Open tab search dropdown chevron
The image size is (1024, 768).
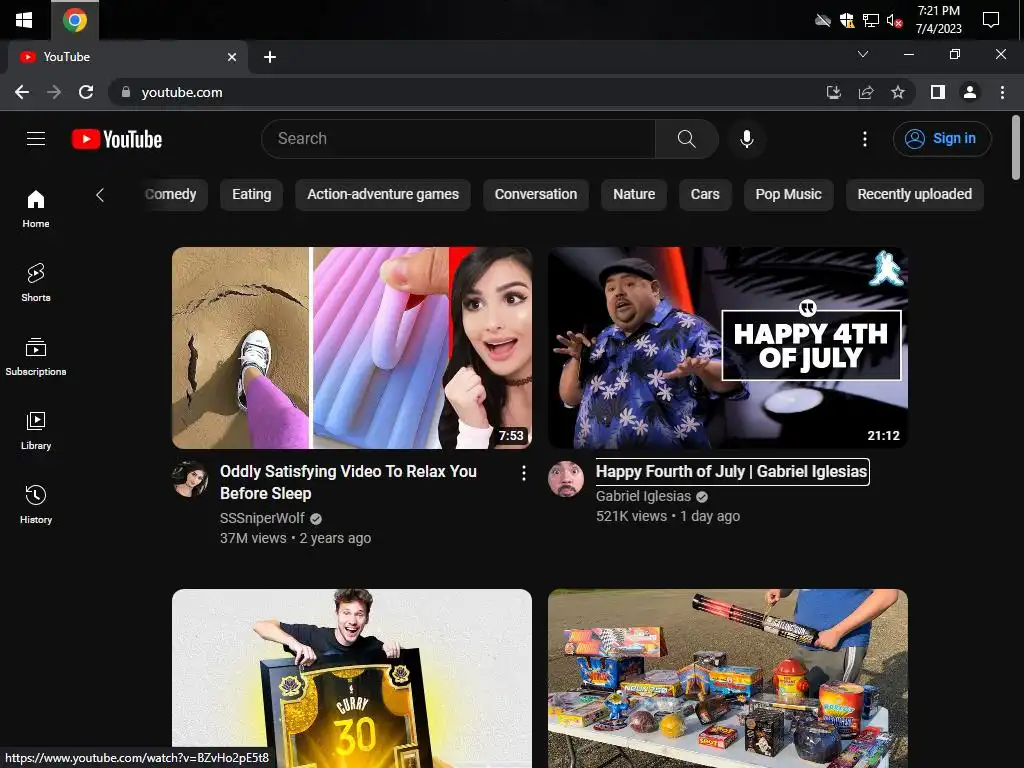coord(863,54)
